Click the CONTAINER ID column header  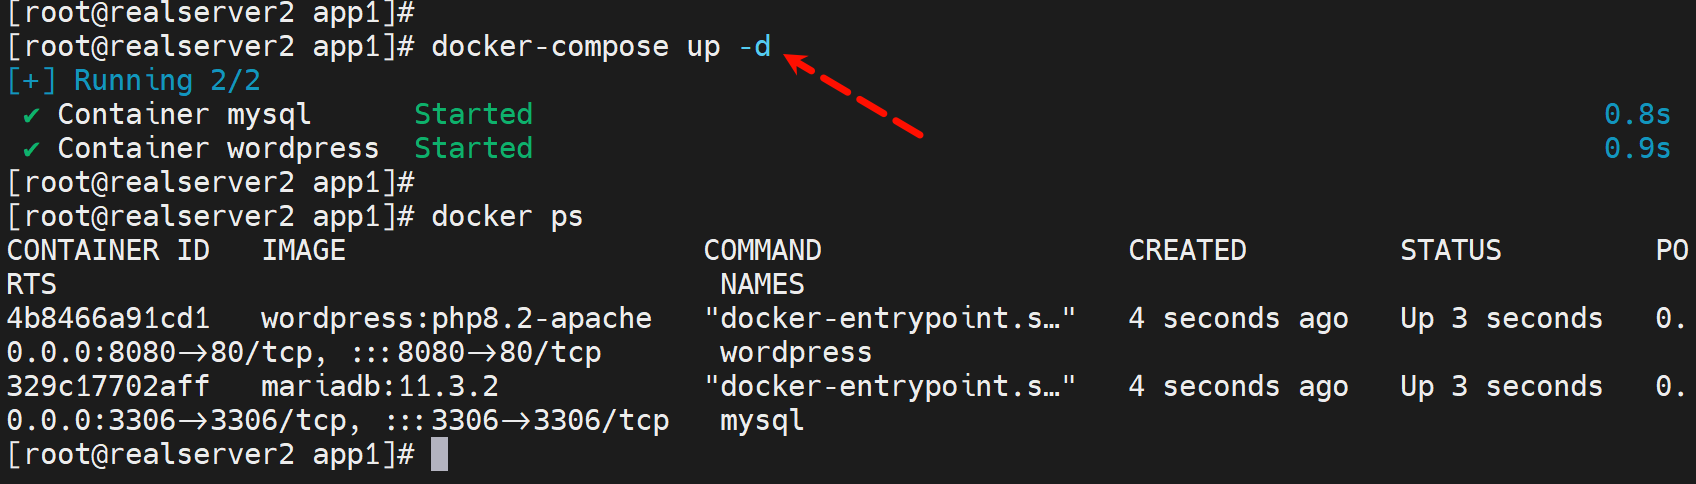tap(108, 250)
